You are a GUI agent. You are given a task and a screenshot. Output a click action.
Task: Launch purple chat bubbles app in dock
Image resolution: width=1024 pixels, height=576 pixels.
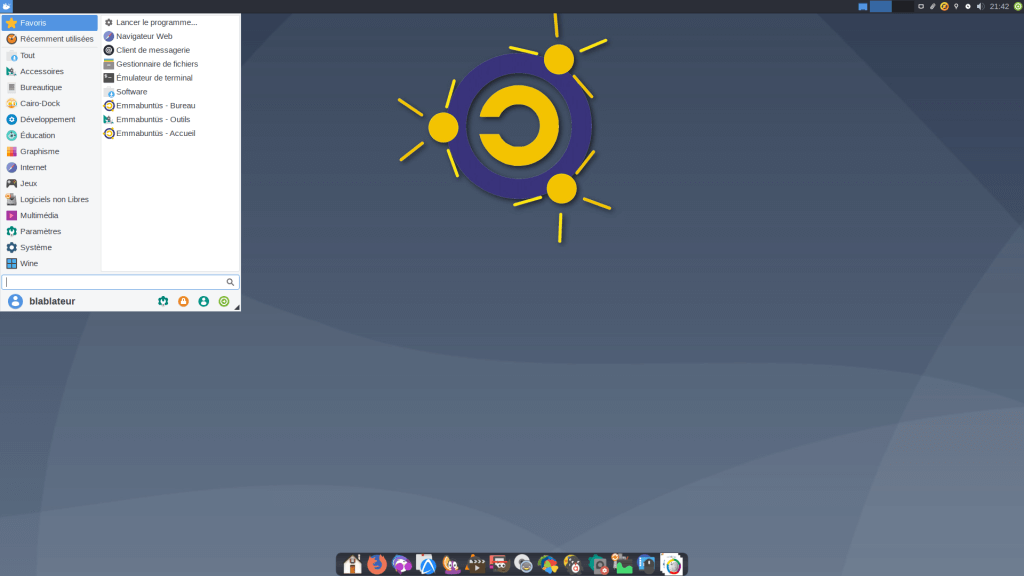click(402, 564)
